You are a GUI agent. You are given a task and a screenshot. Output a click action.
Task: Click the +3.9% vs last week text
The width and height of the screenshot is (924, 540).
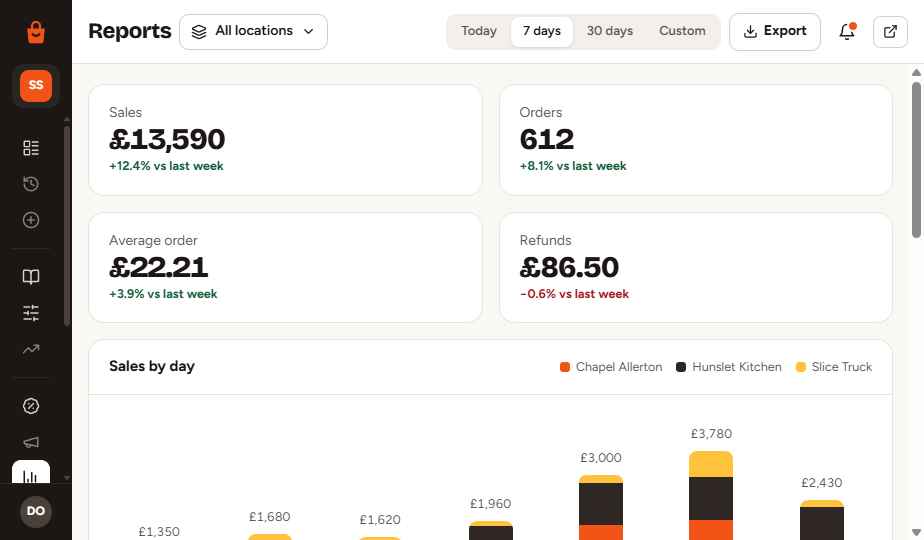163,294
